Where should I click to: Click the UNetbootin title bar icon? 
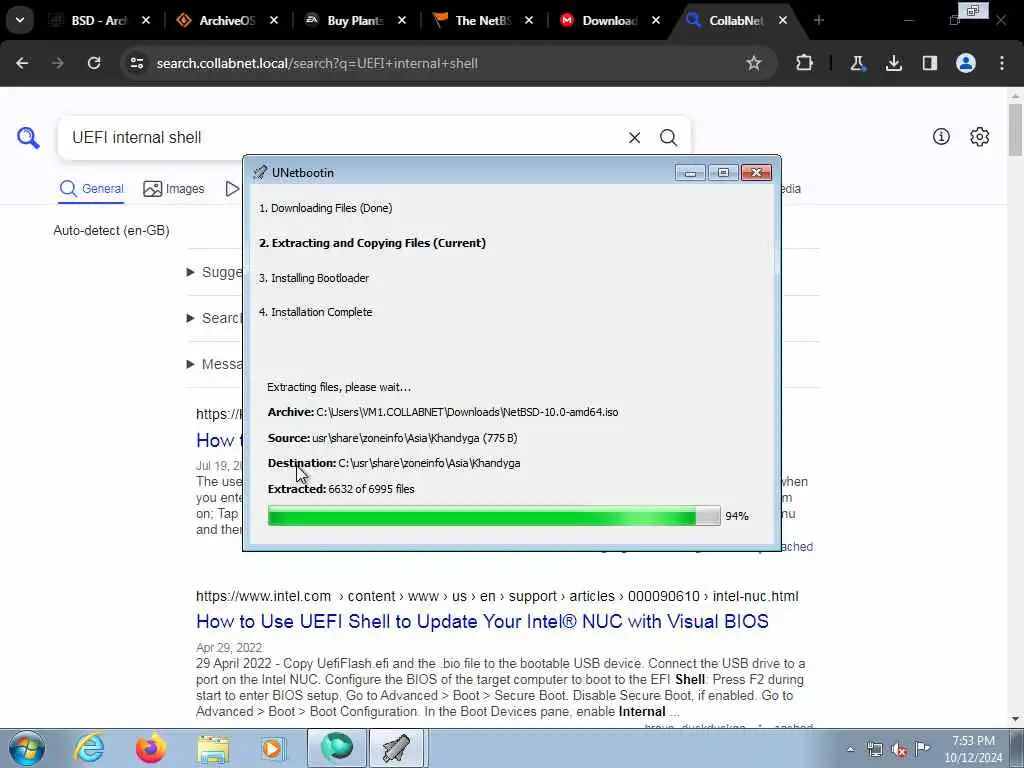click(260, 172)
